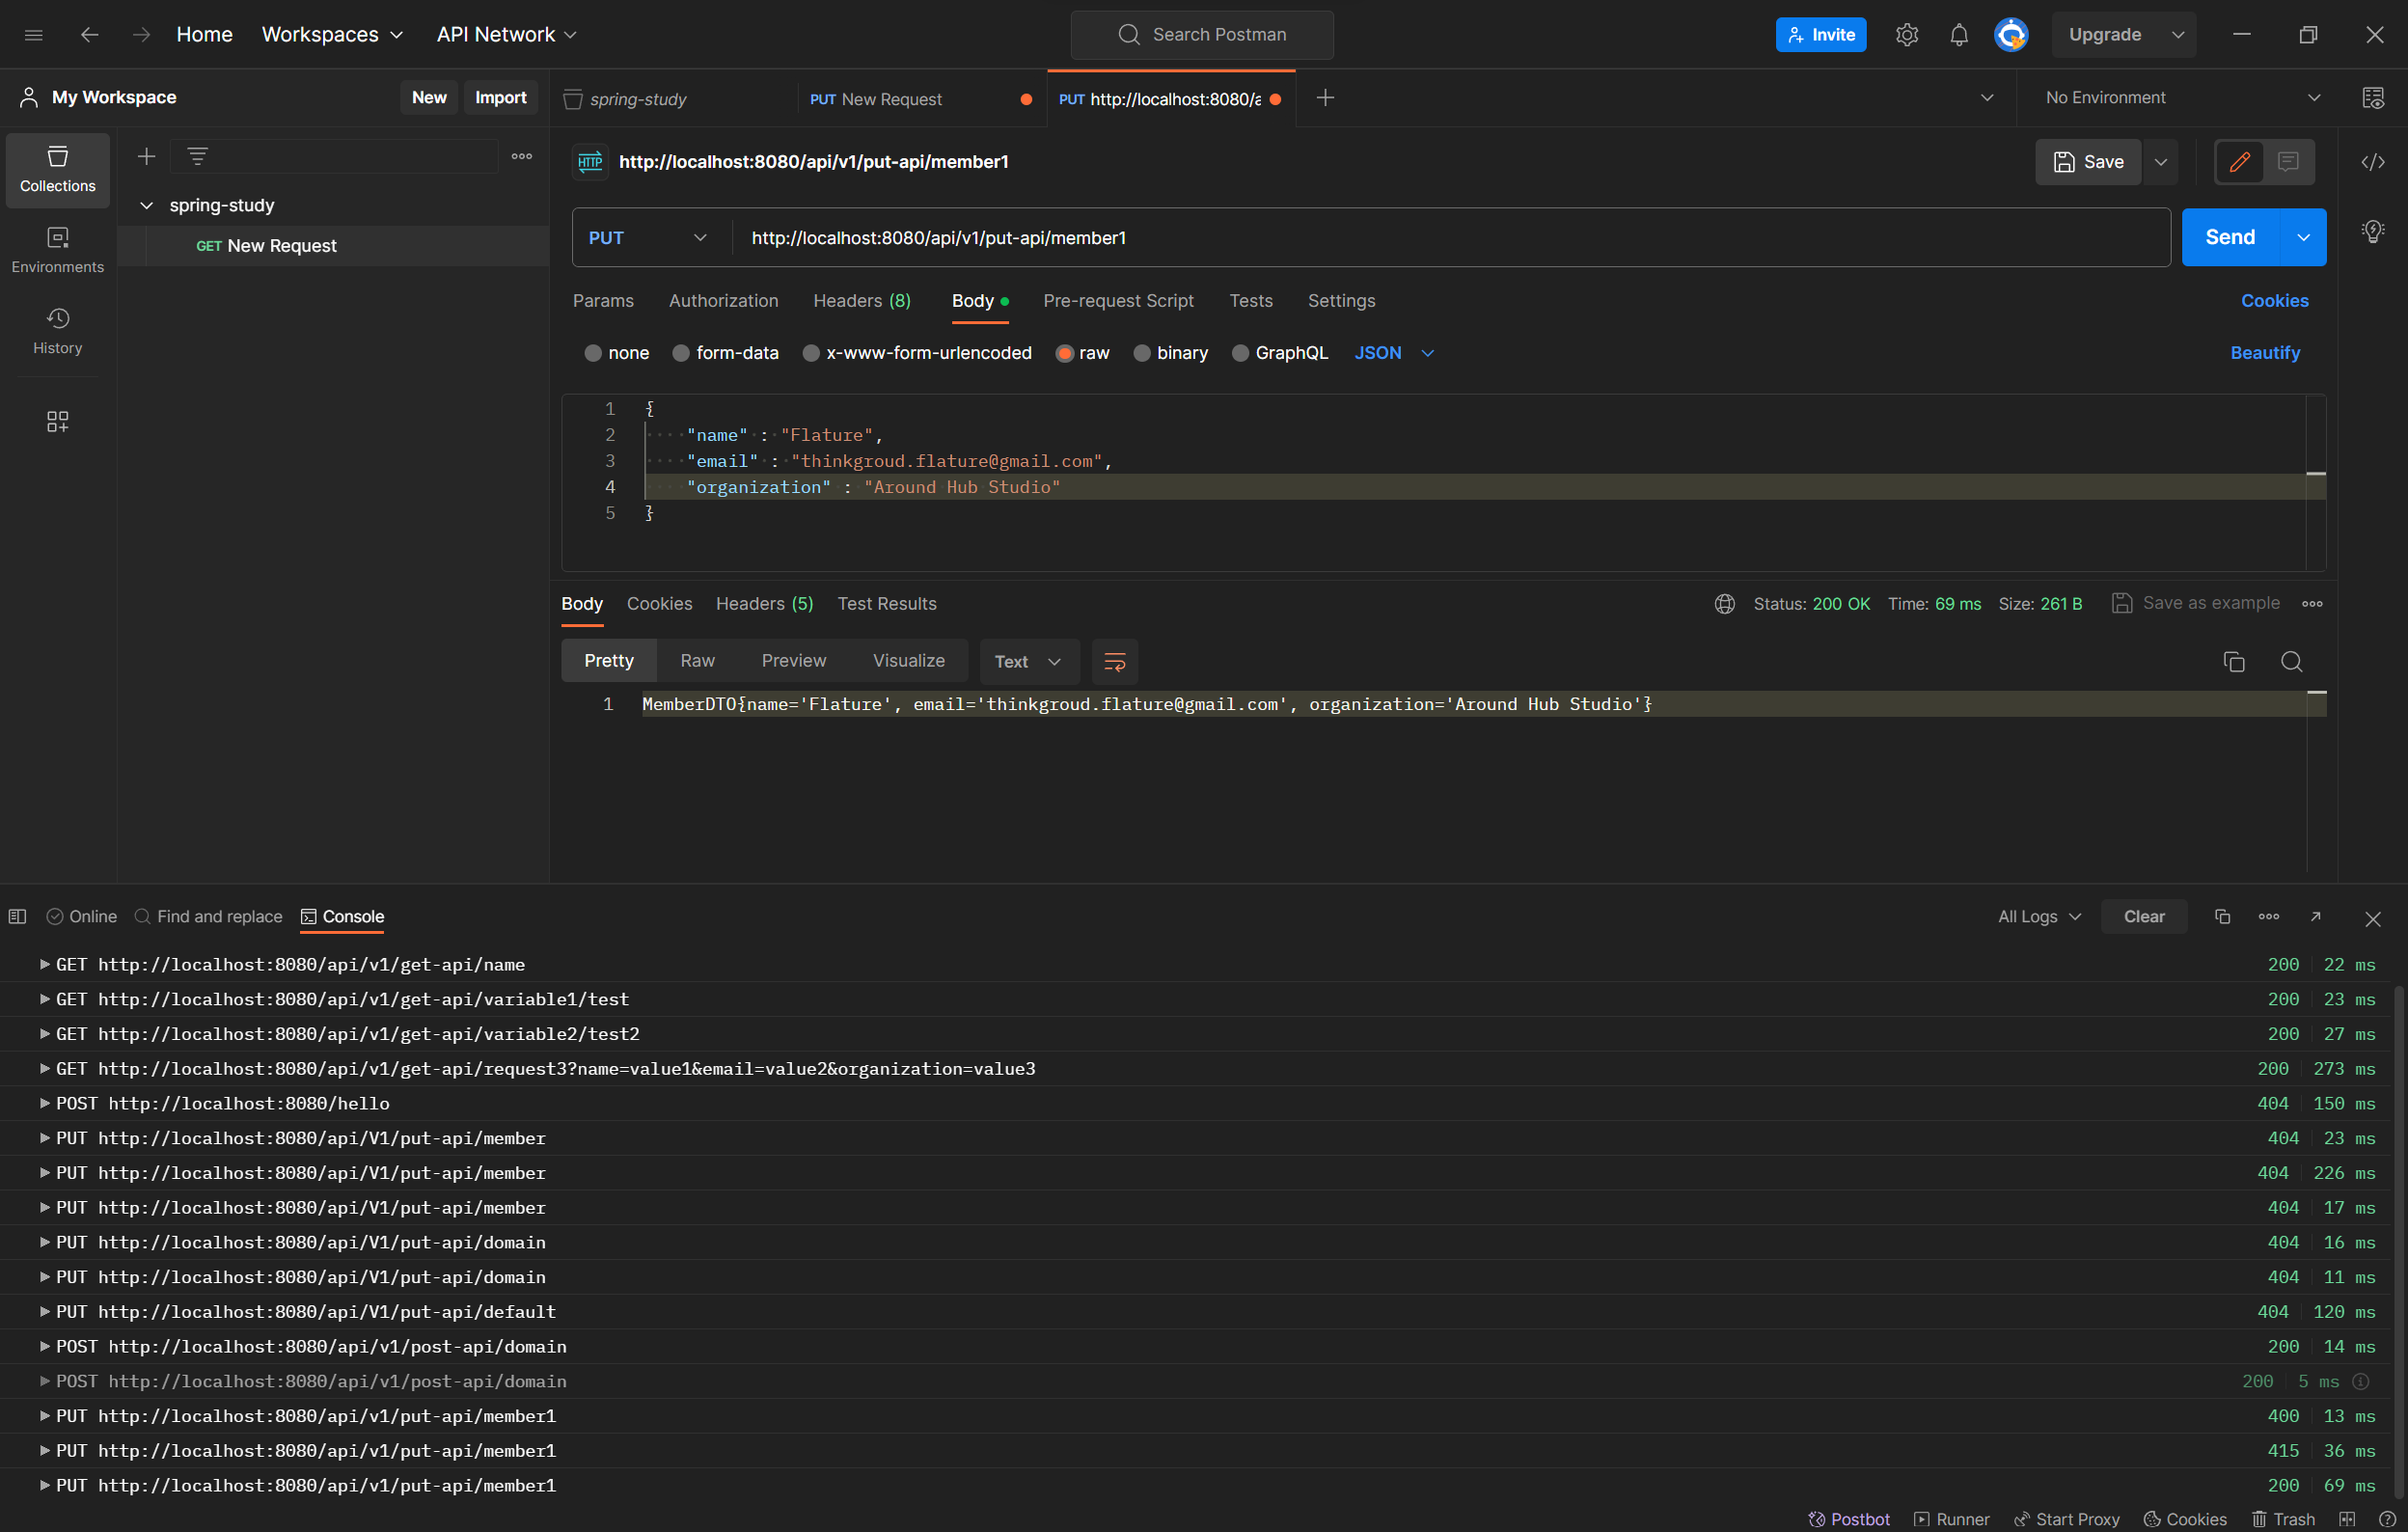Screen dimensions: 2408x1532
Task: Select the binary body option
Action: 1141,353
